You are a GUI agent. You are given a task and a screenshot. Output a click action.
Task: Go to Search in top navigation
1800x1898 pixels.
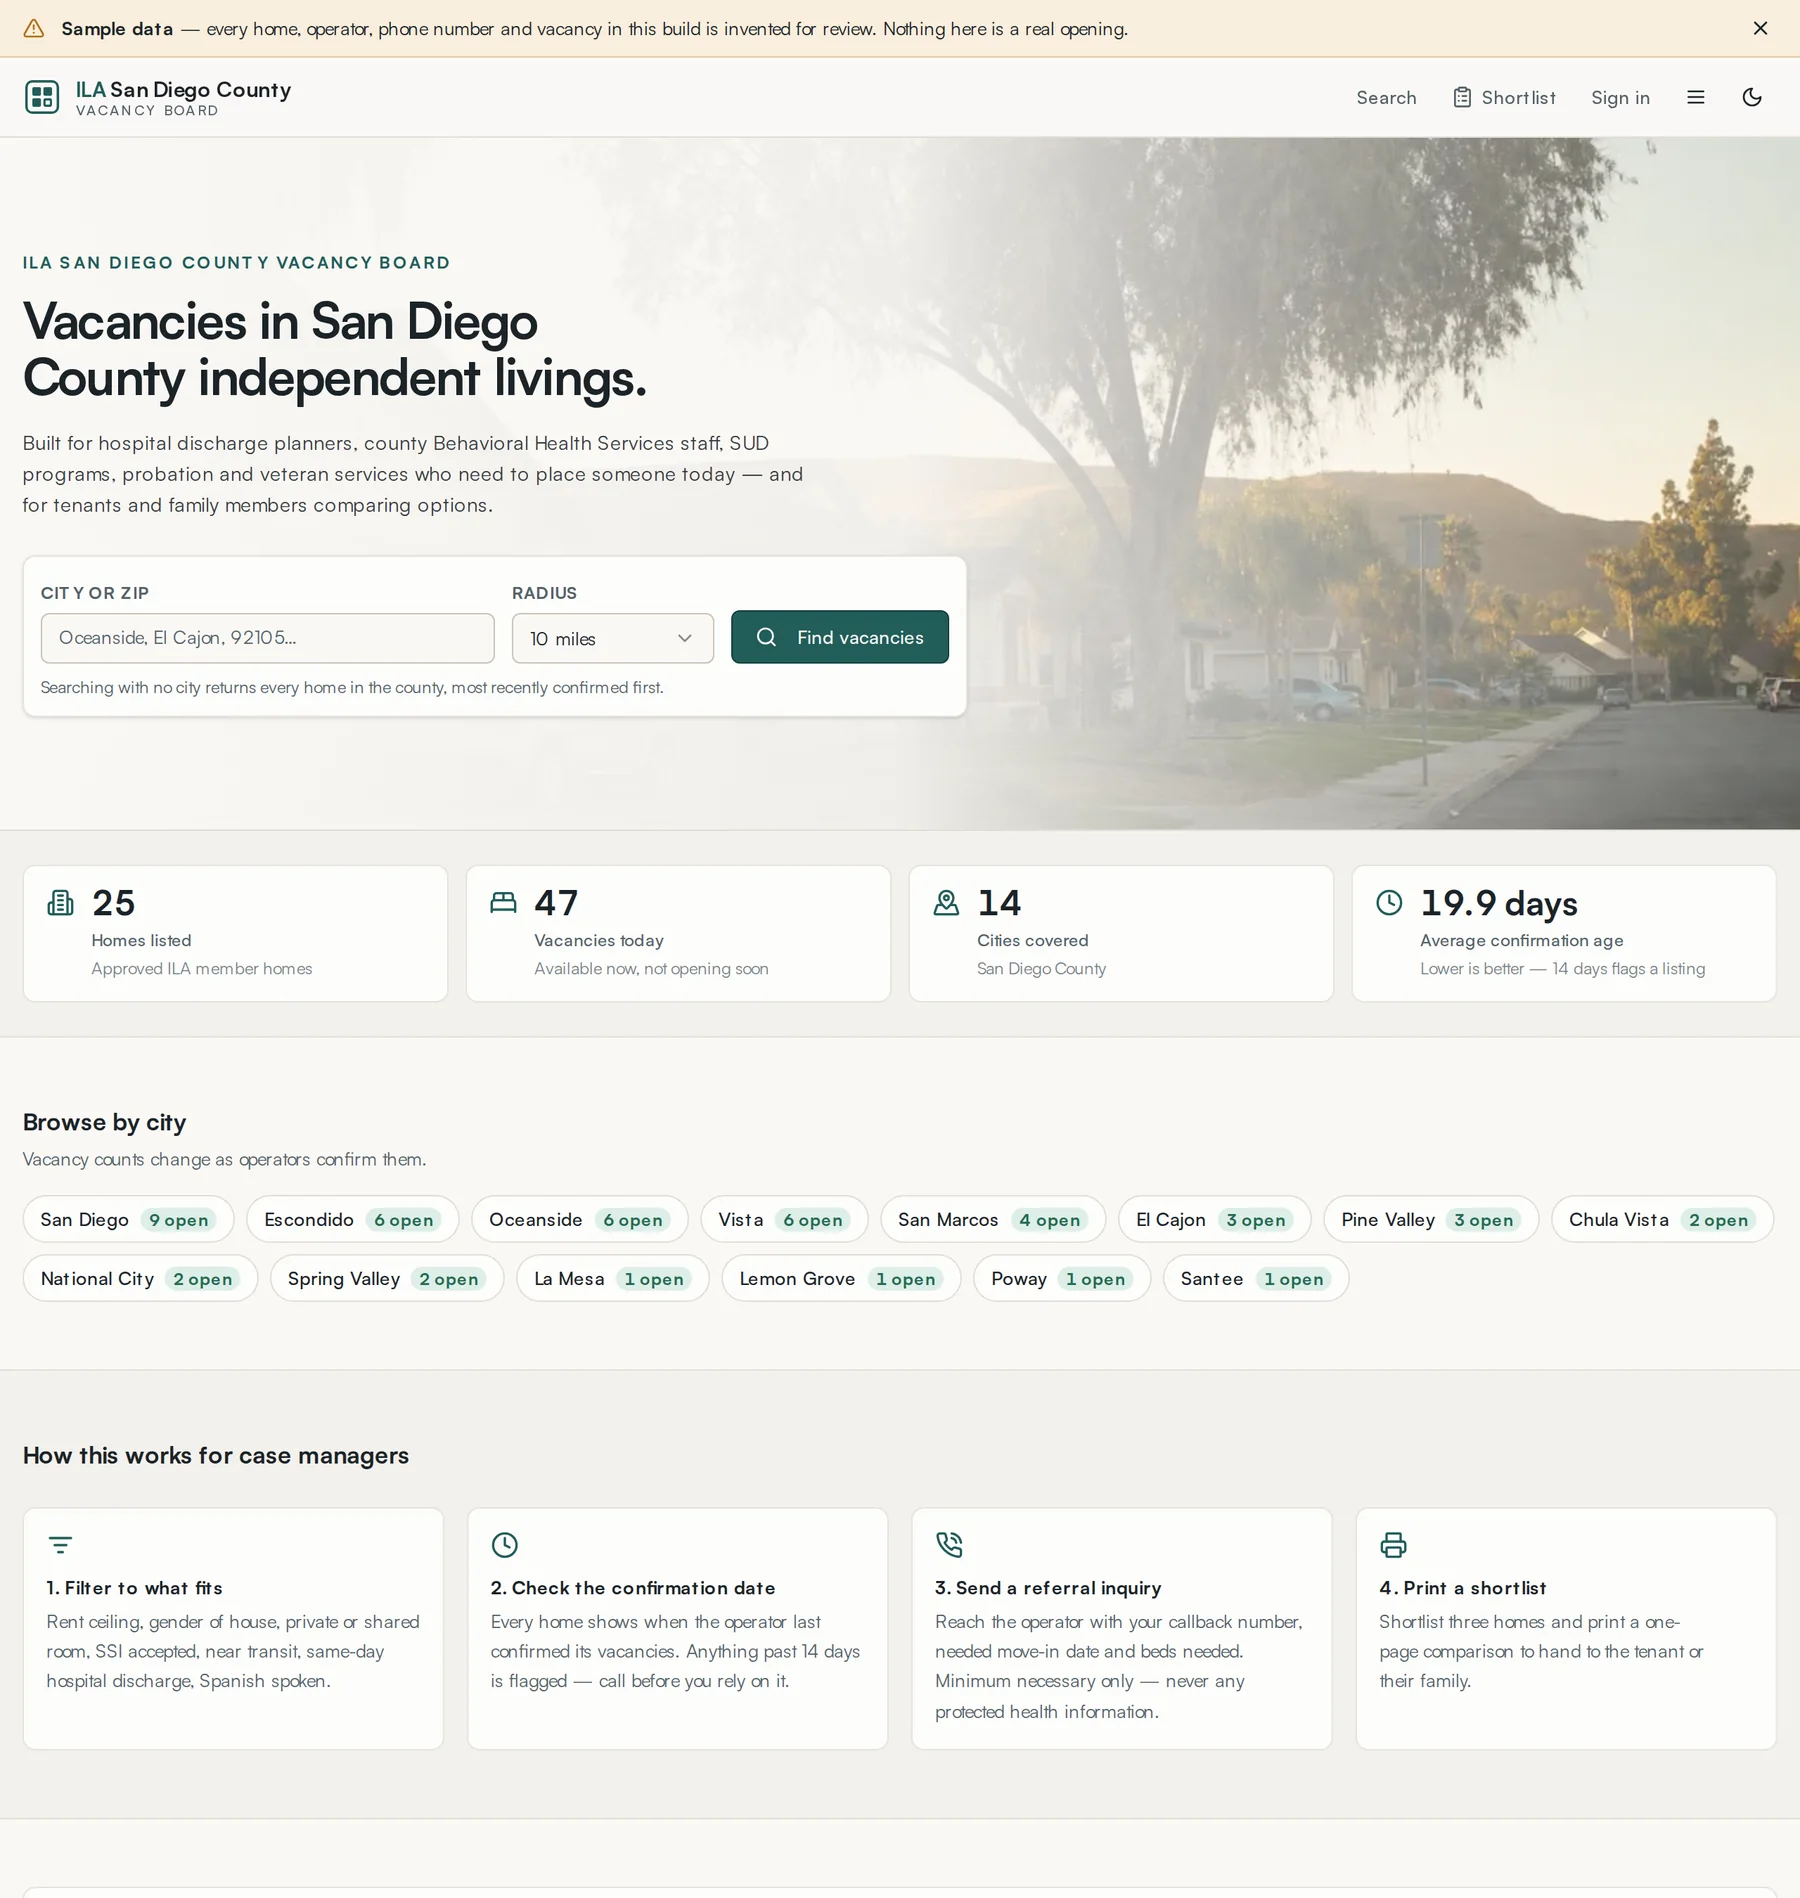coord(1385,97)
